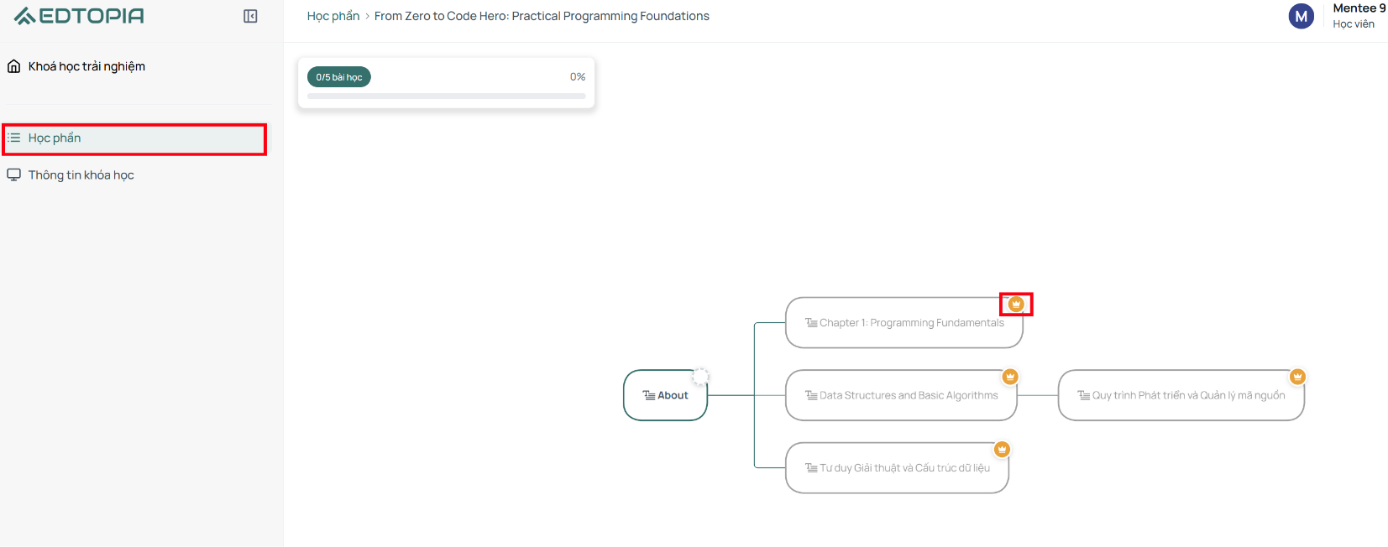This screenshot has width=1388, height=547.
Task: Click the crown badge on Chapter 1 node
Action: pos(1016,304)
